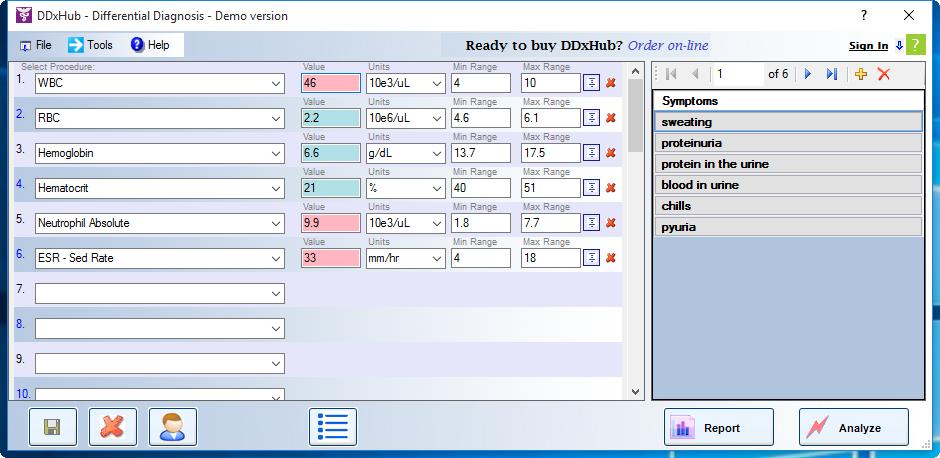The width and height of the screenshot is (940, 458).
Task: Select the sweating symptom
Action: 788,122
